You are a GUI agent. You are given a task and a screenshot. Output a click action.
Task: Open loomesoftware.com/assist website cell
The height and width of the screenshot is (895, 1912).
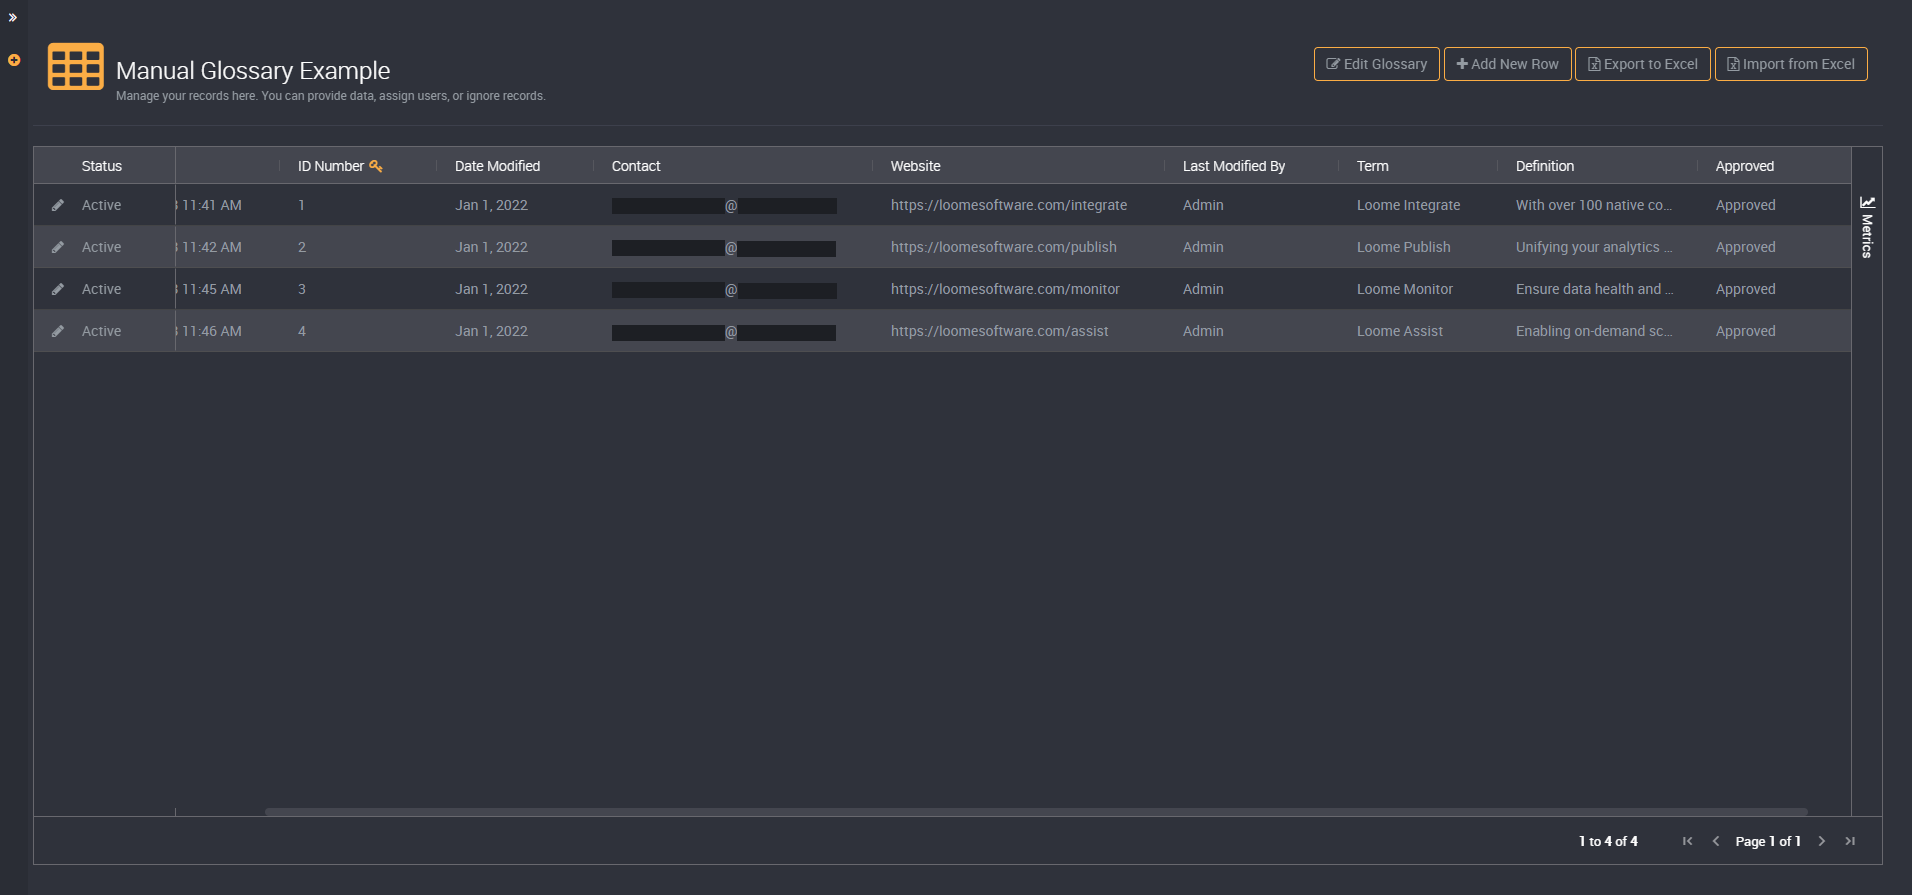(x=1000, y=331)
